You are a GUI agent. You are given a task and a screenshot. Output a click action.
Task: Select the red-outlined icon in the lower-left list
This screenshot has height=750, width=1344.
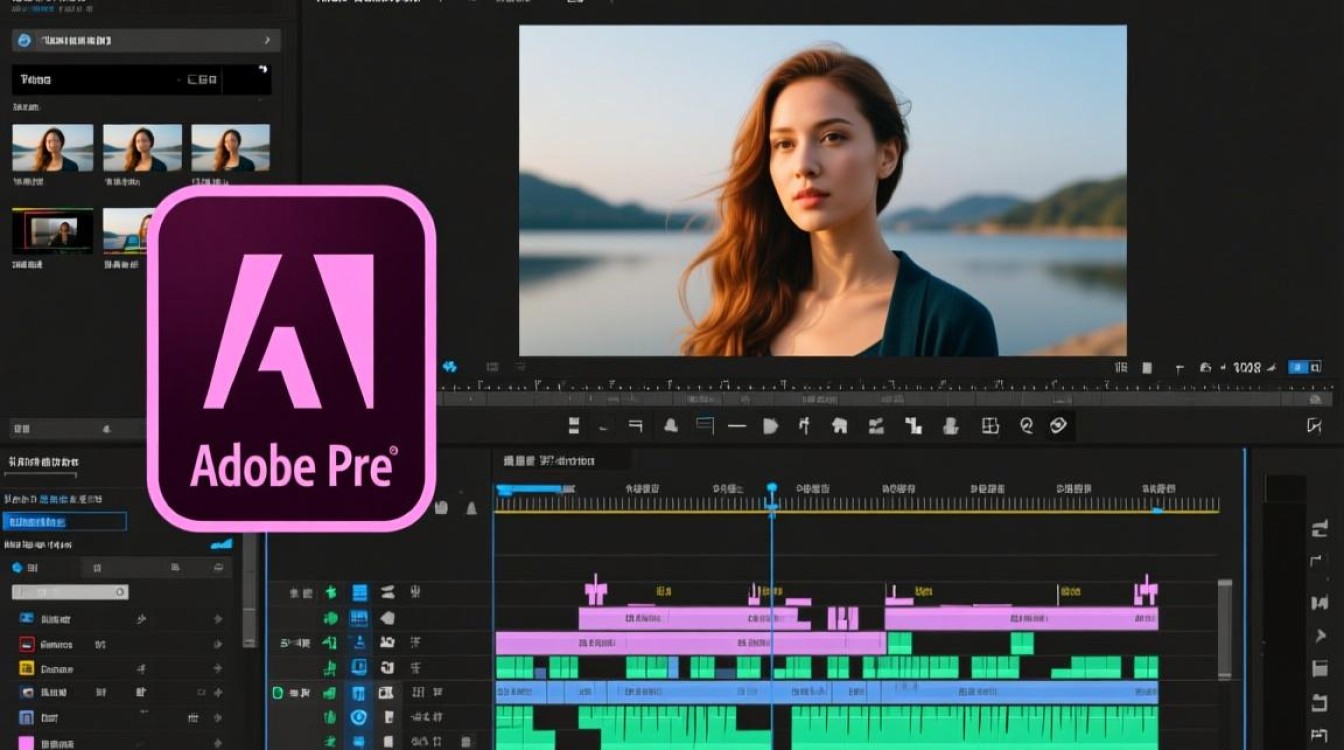point(26,645)
